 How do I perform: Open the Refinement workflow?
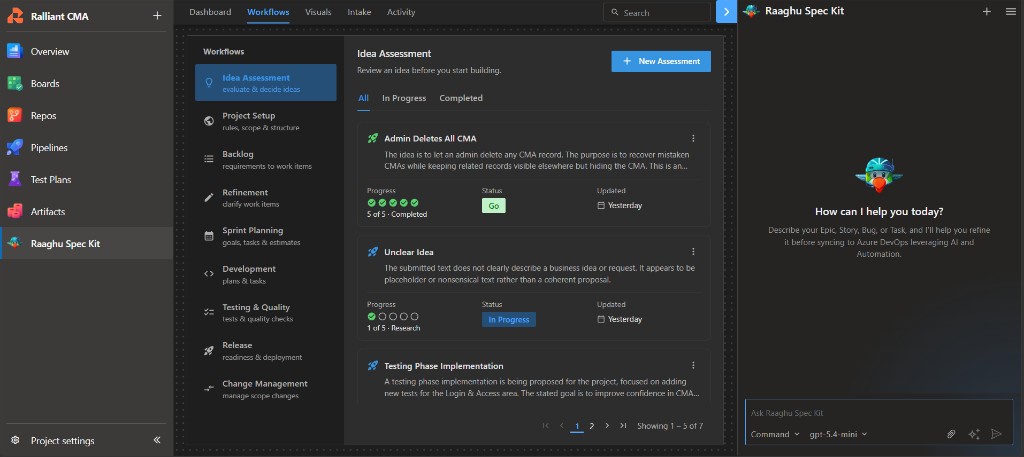coord(266,198)
